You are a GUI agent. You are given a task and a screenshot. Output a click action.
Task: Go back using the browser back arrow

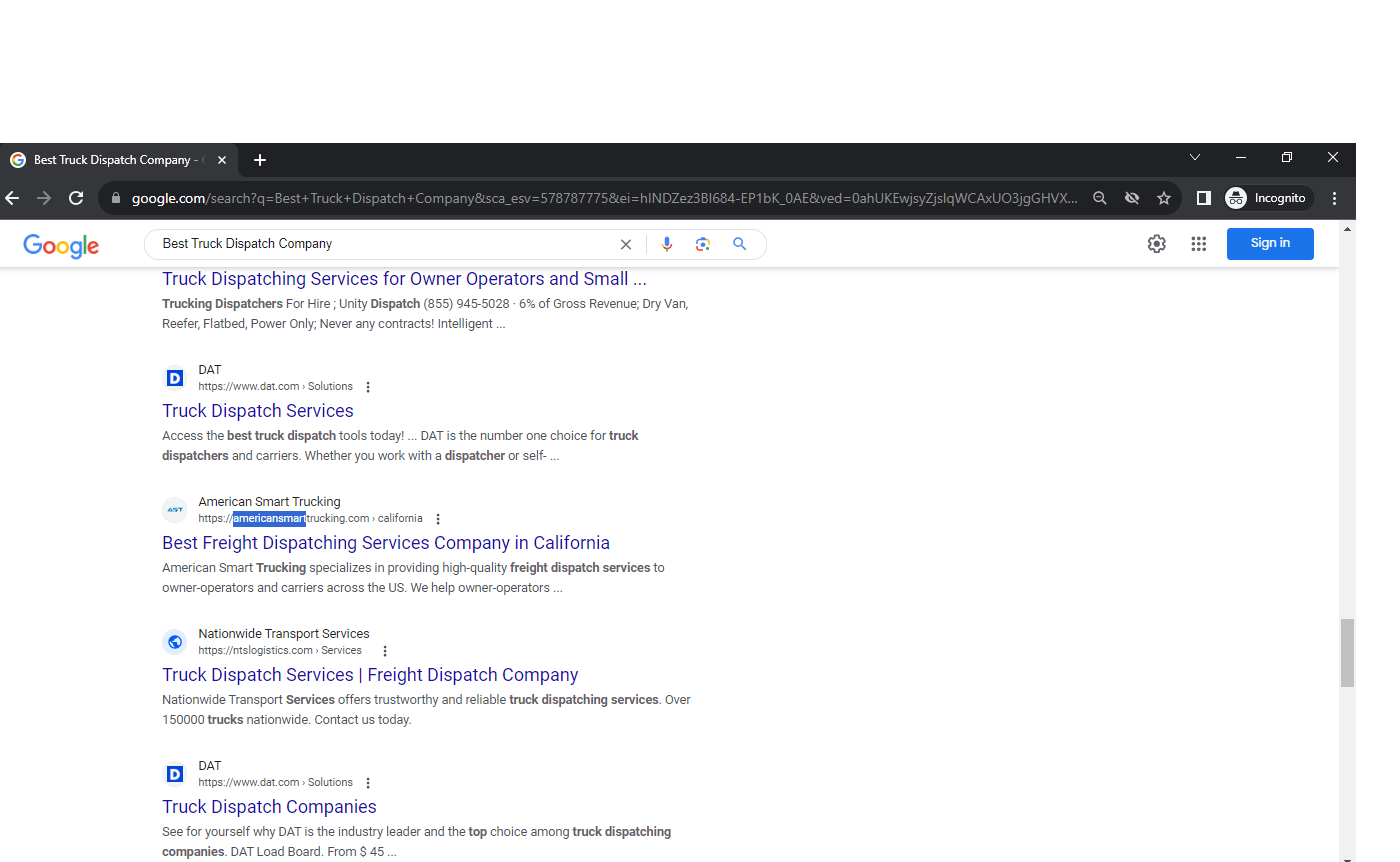click(12, 198)
